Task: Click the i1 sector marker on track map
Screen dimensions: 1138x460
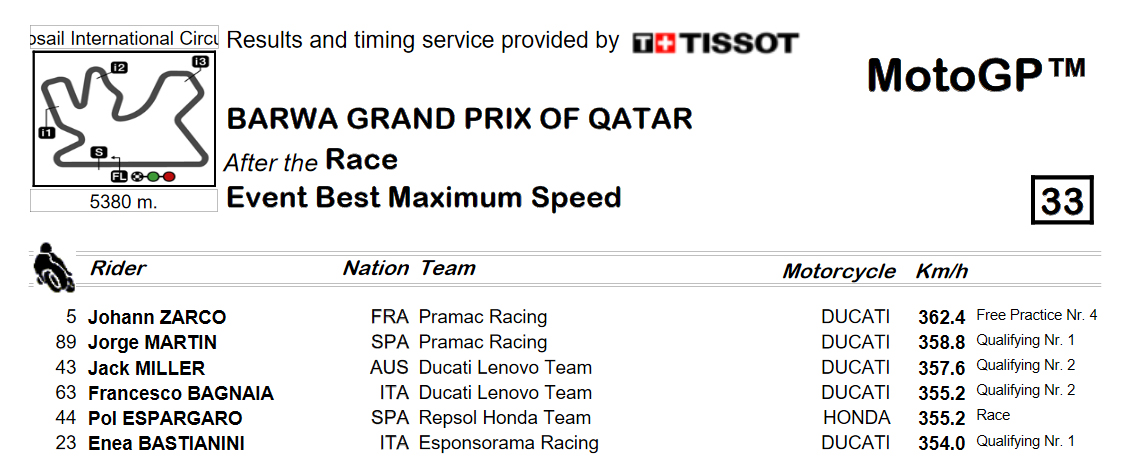Action: tap(46, 133)
